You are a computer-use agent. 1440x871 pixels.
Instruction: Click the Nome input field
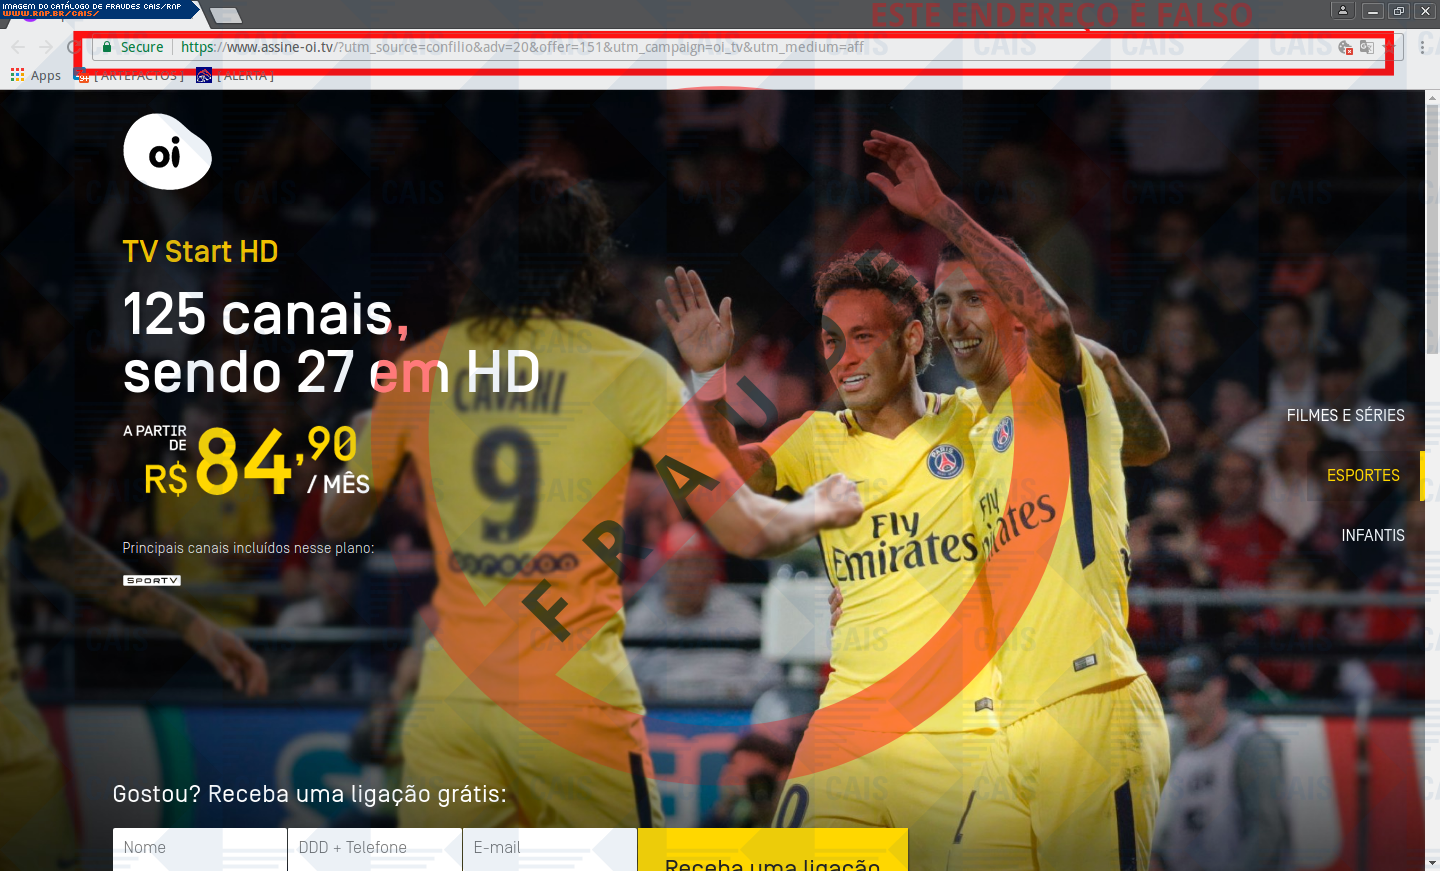point(200,848)
